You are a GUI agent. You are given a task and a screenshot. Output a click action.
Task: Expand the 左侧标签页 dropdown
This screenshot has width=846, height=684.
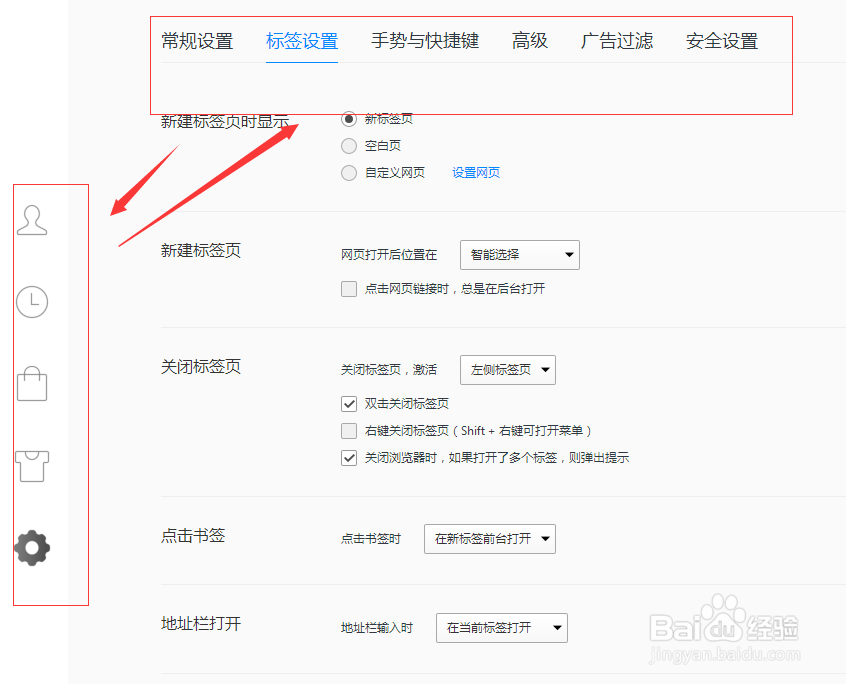pyautogui.click(x=507, y=369)
